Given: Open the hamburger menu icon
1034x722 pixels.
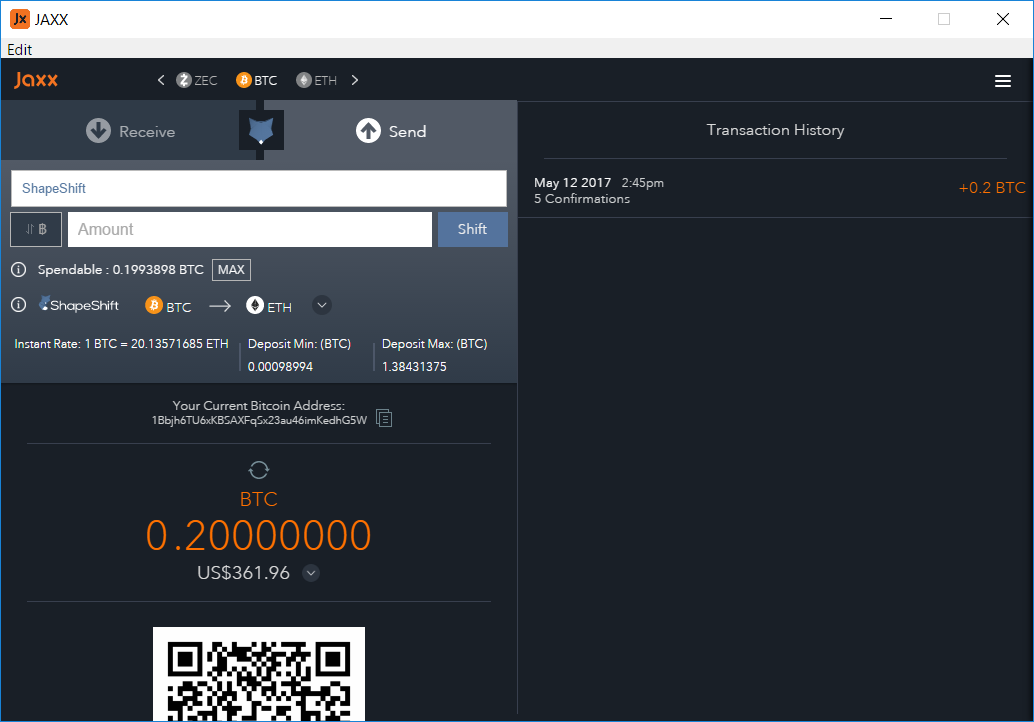Looking at the screenshot, I should tap(1002, 80).
